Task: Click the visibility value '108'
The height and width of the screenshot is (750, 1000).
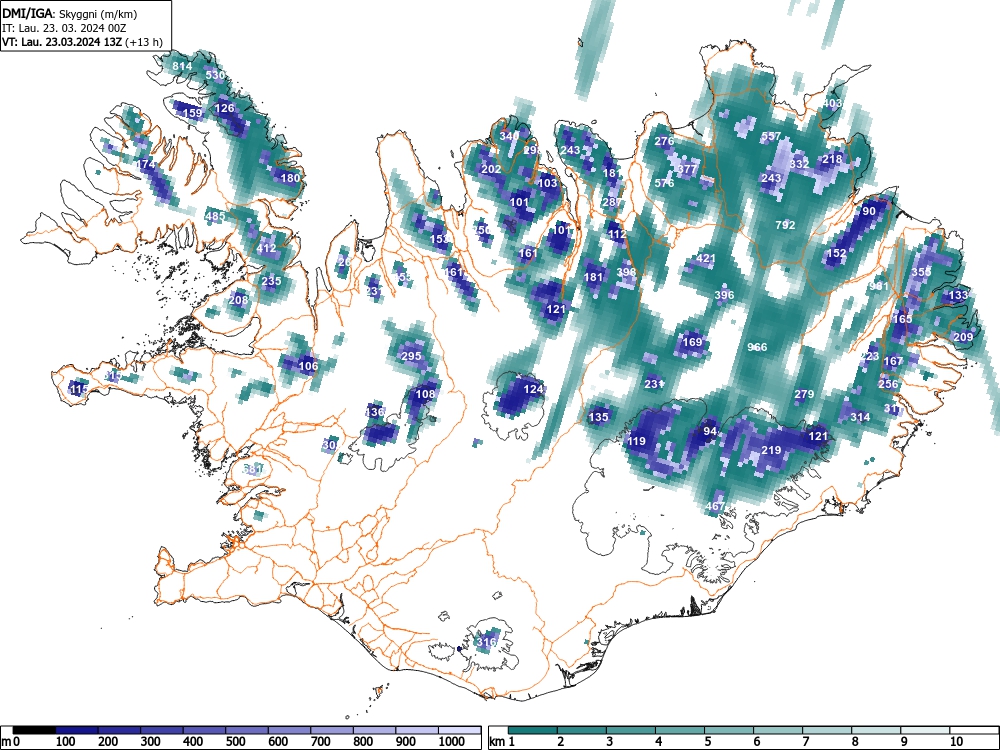Action: [x=425, y=394]
